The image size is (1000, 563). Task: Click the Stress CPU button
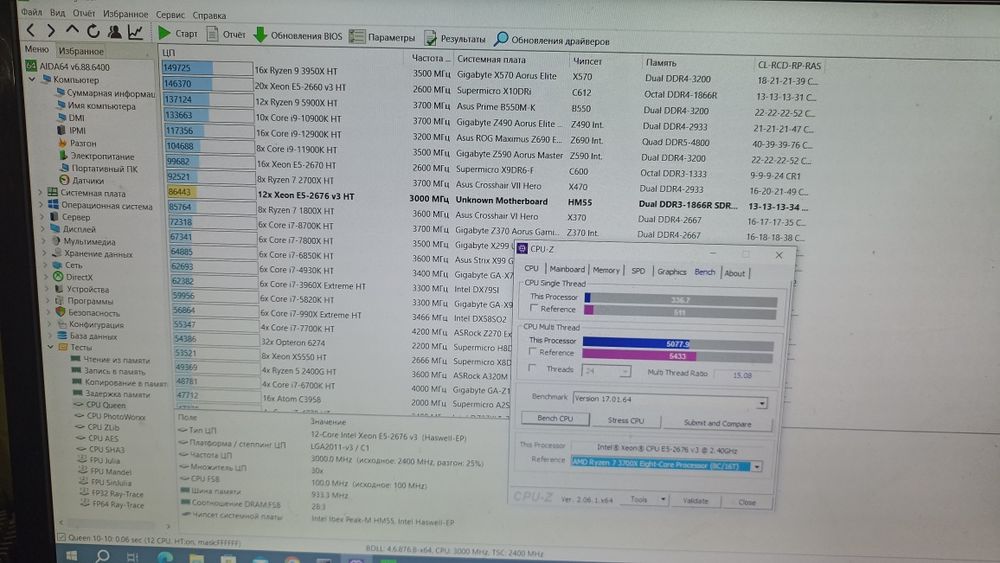[626, 420]
